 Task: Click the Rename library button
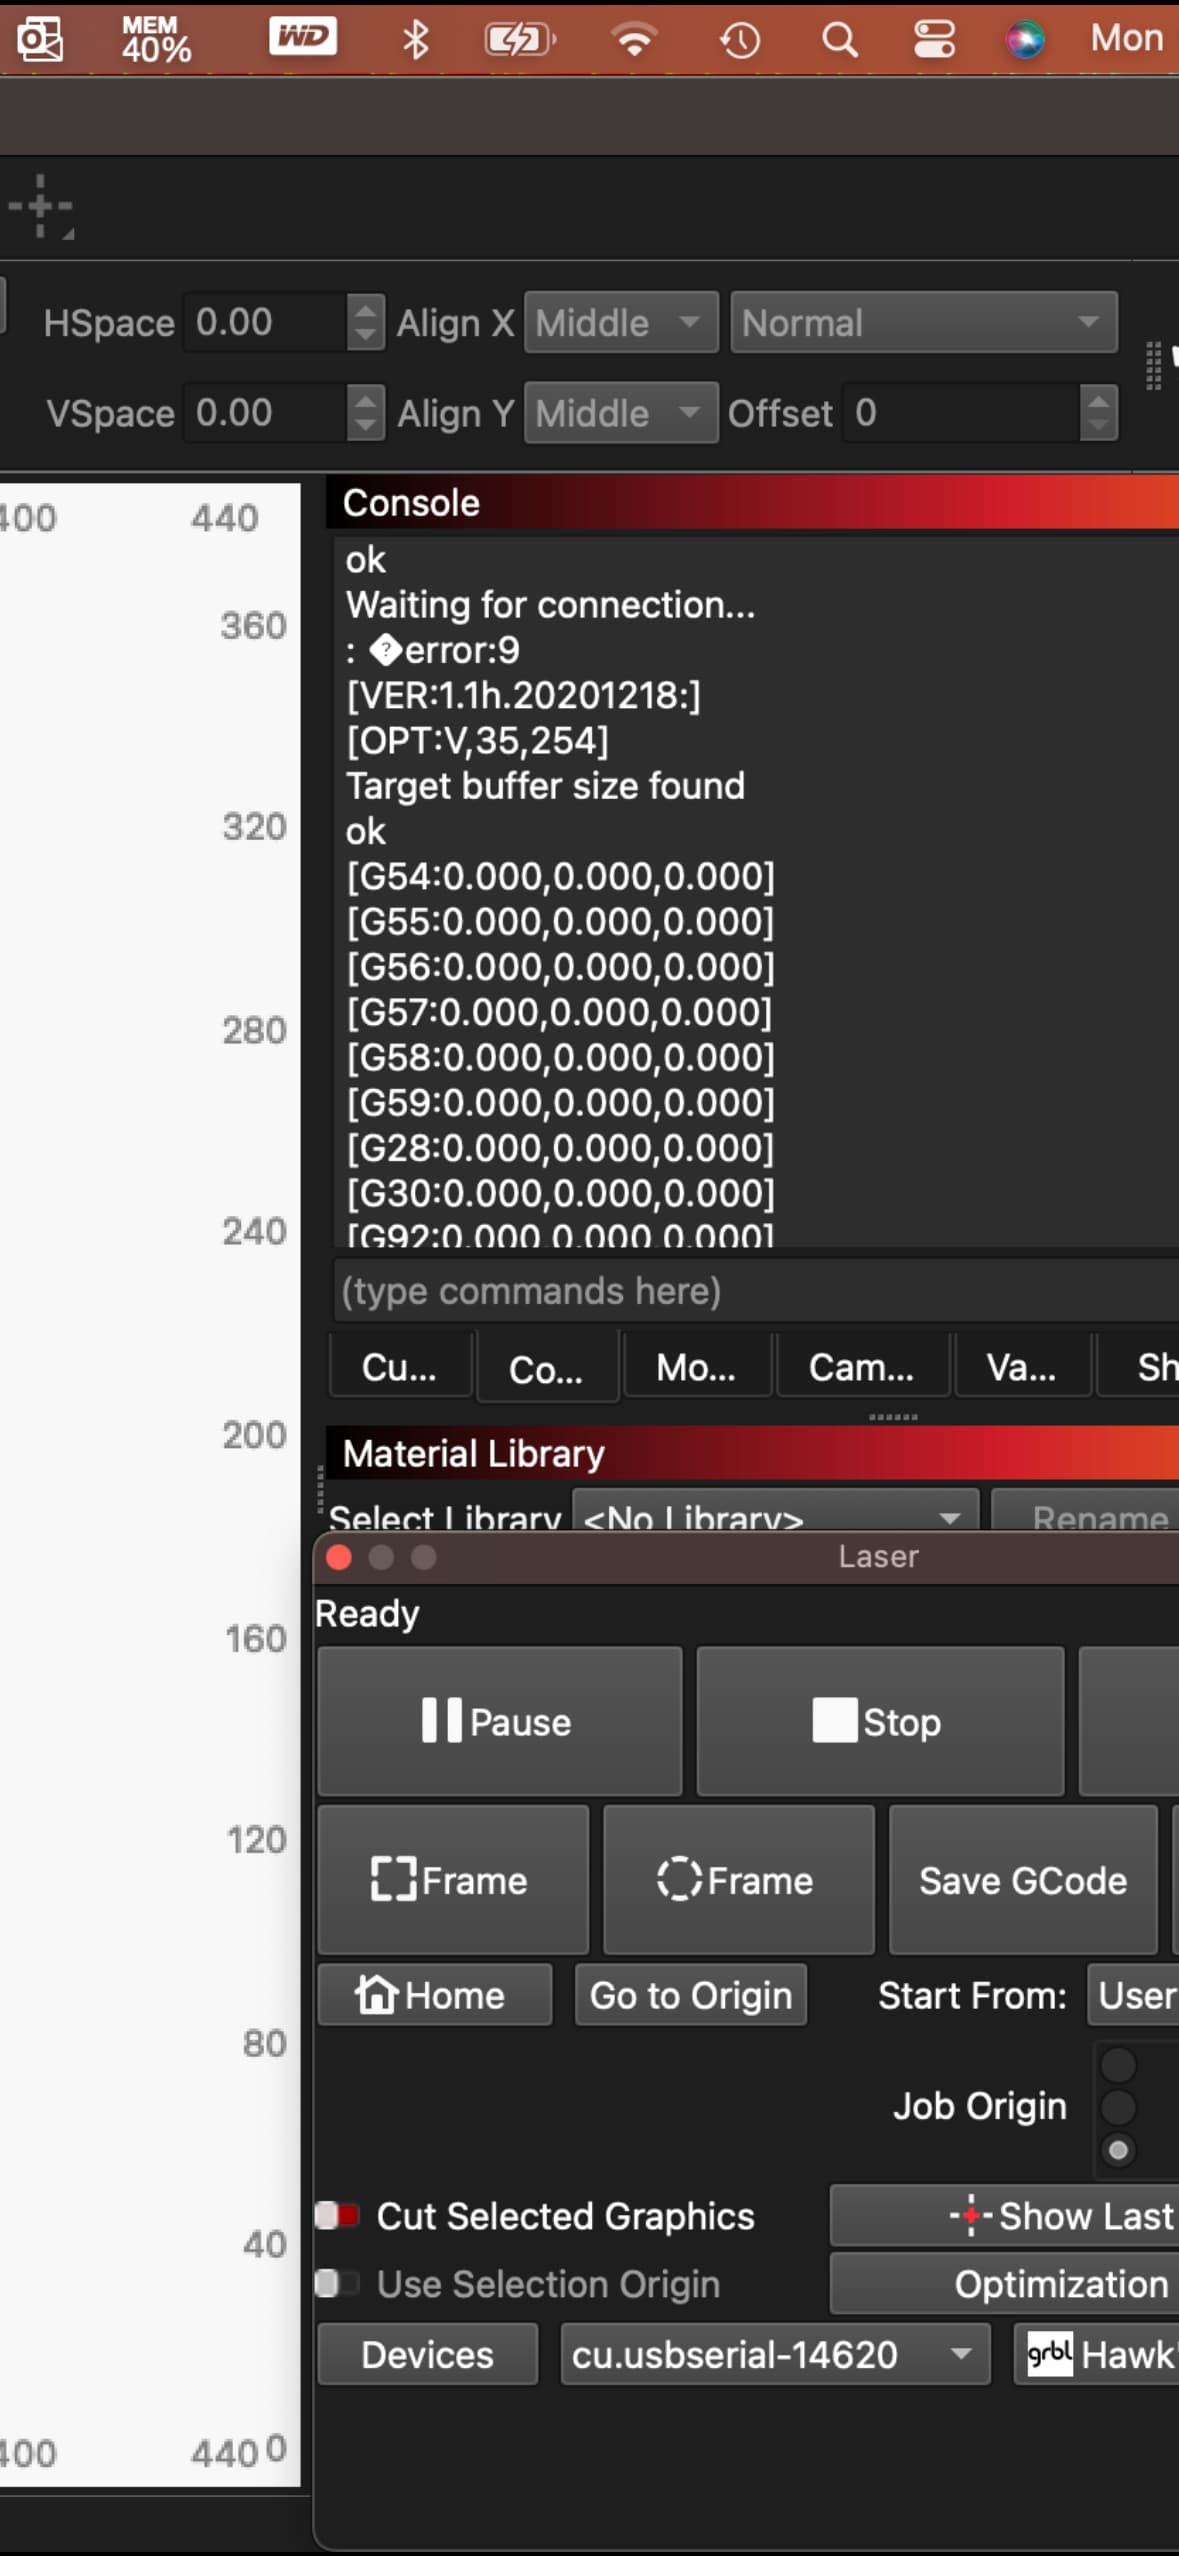pyautogui.click(x=1086, y=1512)
